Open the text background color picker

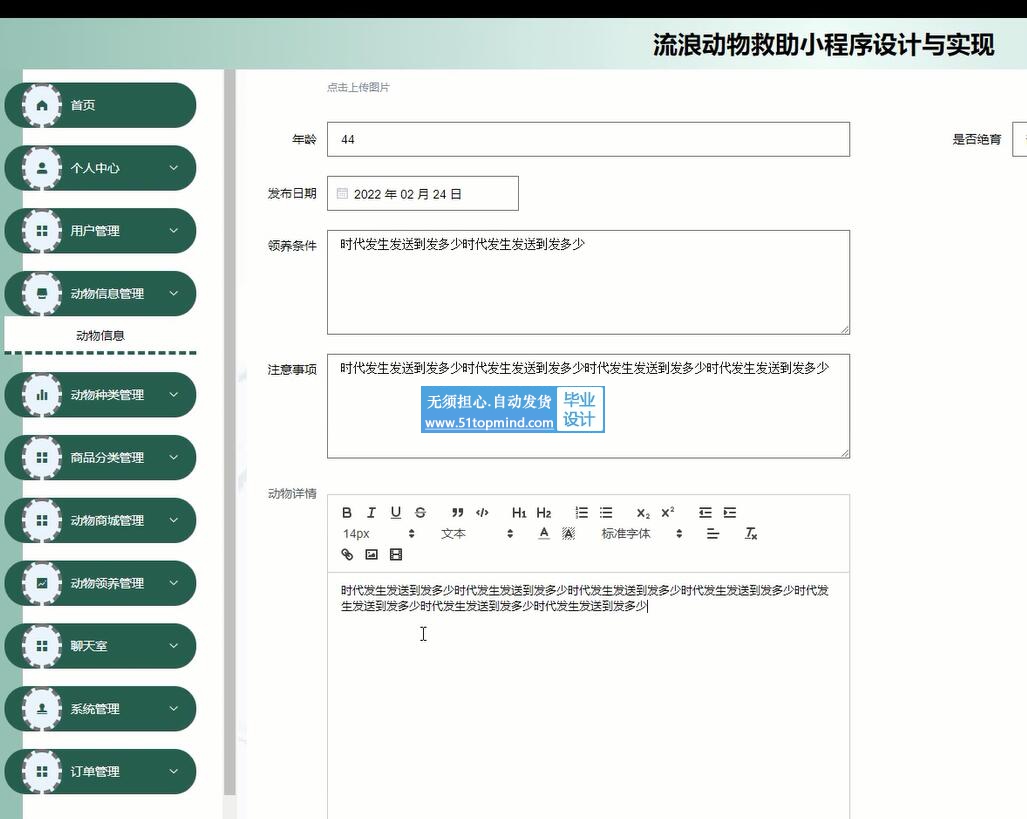(x=569, y=533)
